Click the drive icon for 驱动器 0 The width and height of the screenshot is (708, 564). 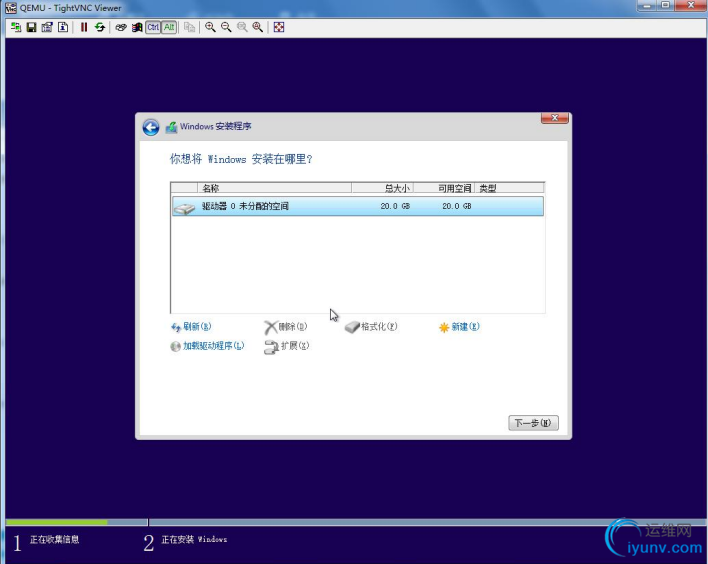point(184,208)
